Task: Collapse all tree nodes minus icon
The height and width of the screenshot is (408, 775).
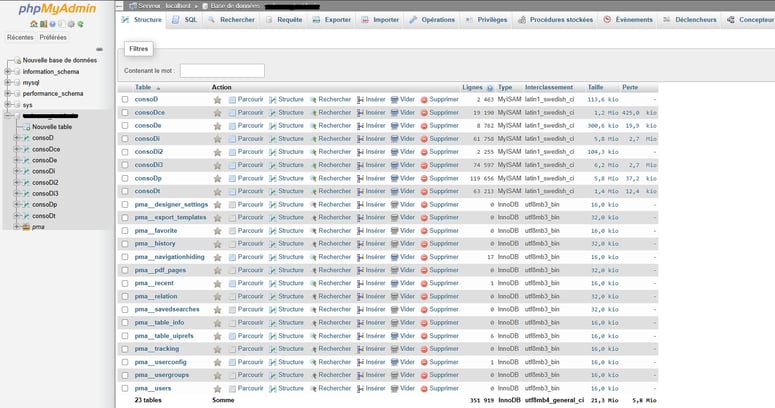Action: pos(99,49)
